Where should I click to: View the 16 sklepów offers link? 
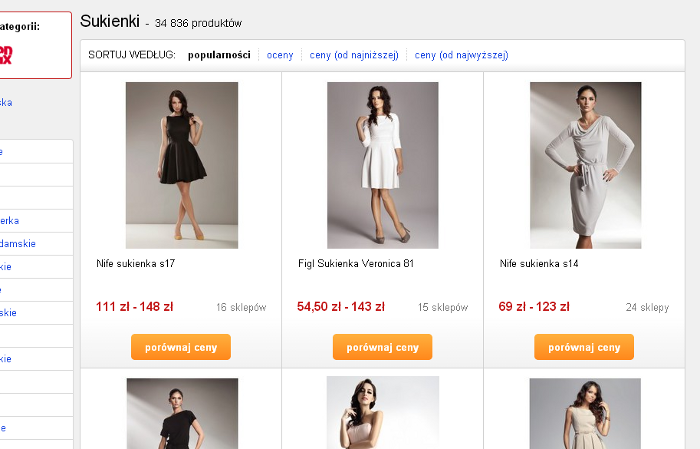click(241, 308)
